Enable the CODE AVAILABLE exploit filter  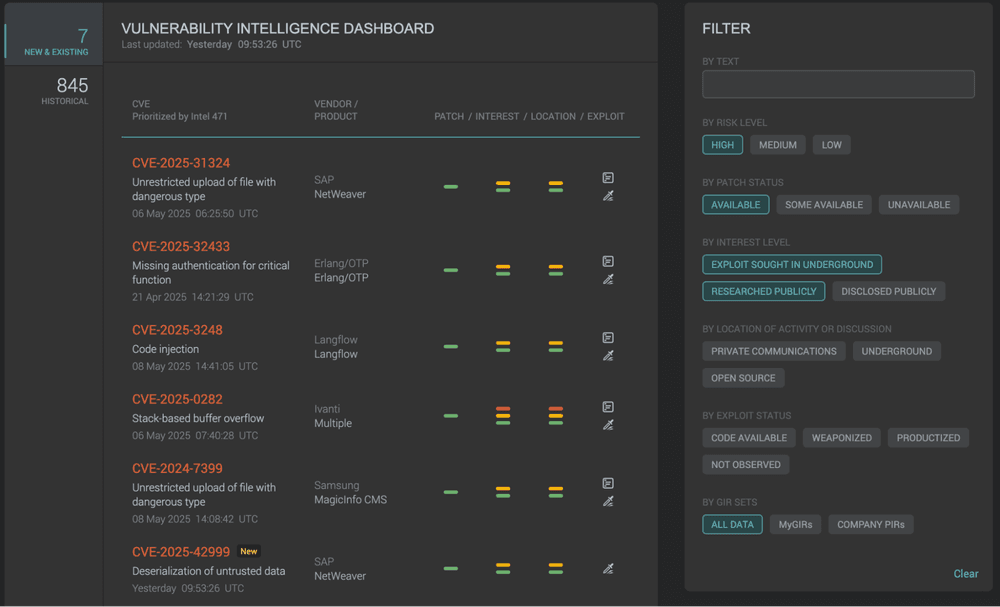point(749,438)
